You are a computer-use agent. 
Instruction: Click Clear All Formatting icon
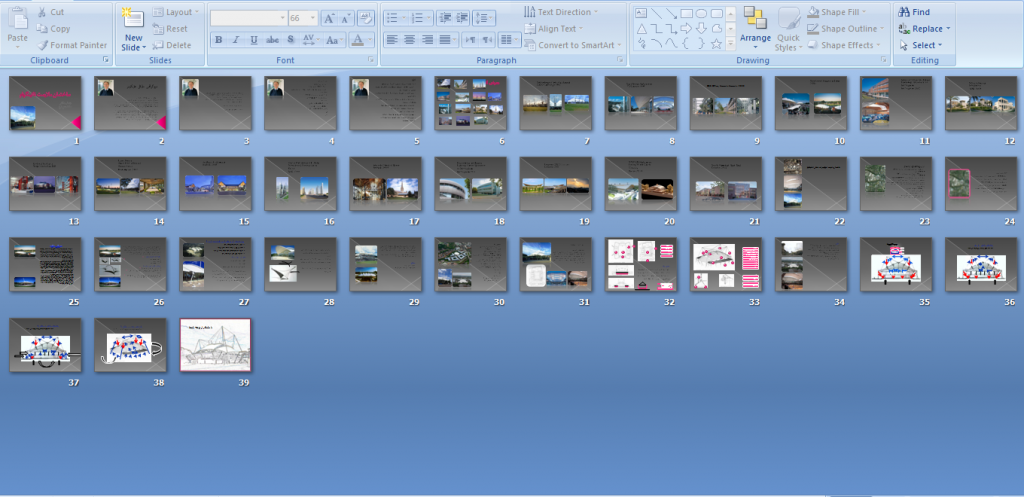(366, 18)
